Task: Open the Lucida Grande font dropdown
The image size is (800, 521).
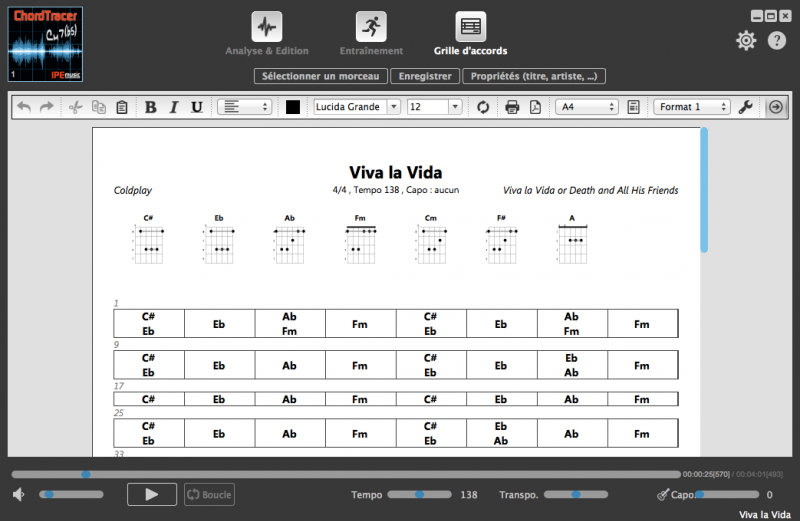Action: click(x=357, y=107)
